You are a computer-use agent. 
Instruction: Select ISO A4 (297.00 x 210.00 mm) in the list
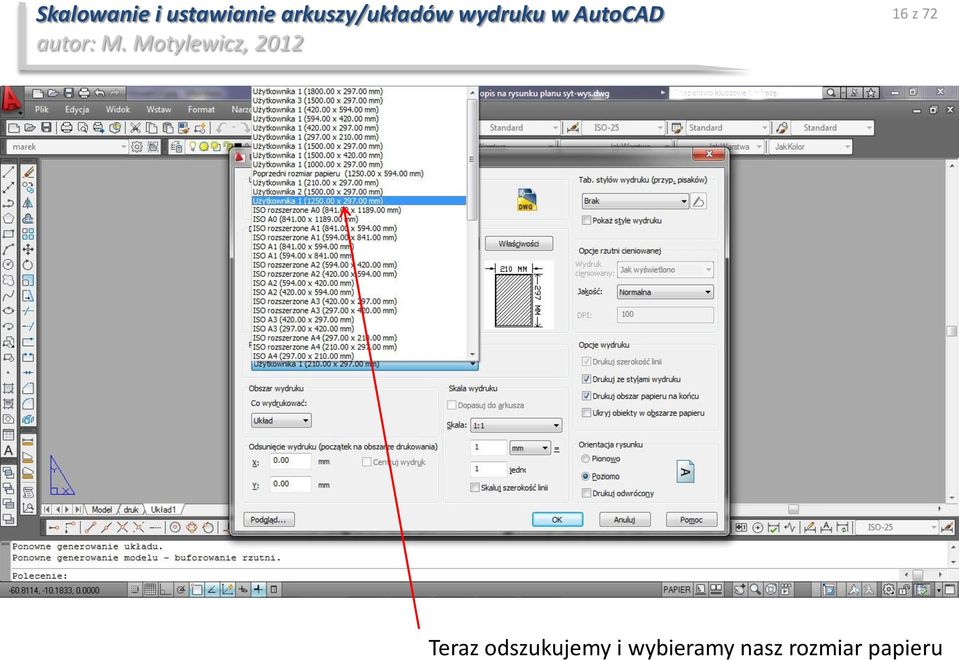click(x=359, y=355)
